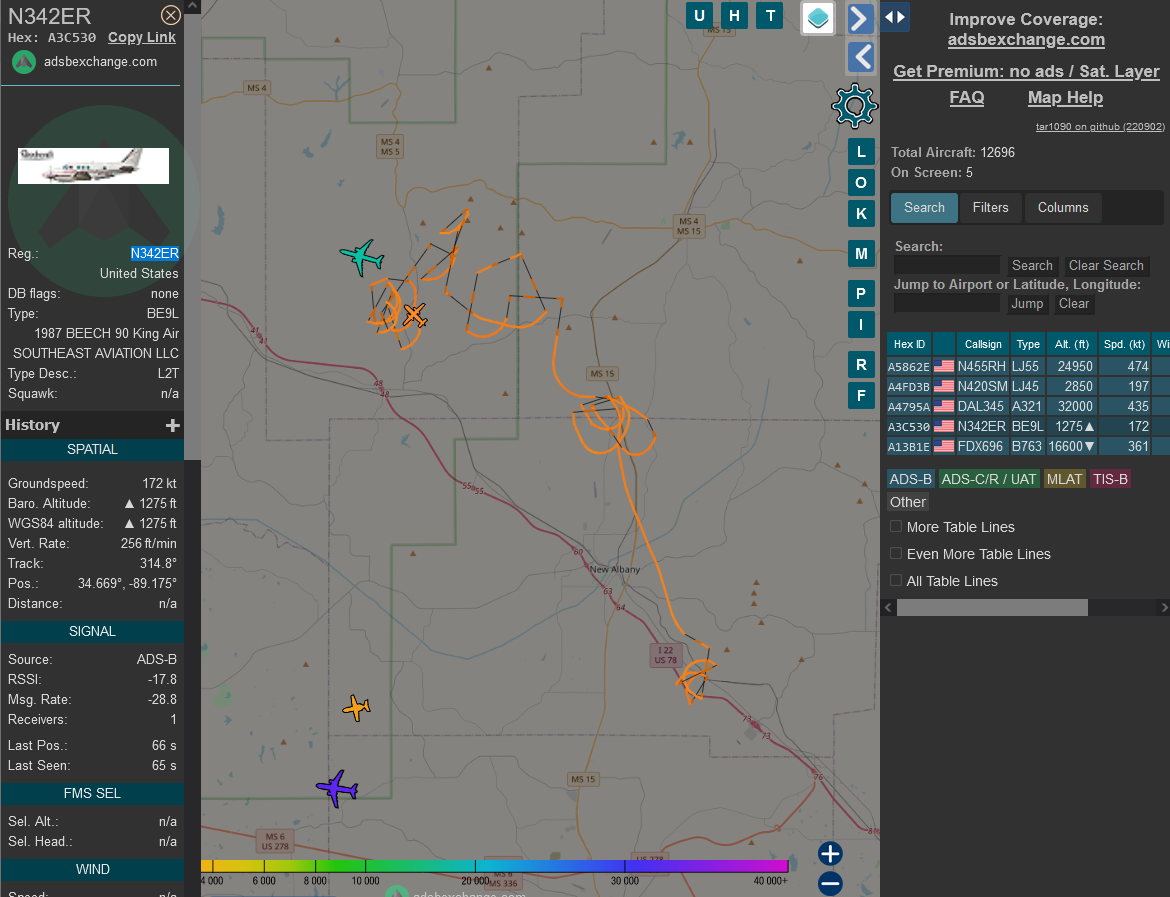Toggle the O map button
The width and height of the screenshot is (1170, 897).
(861, 183)
